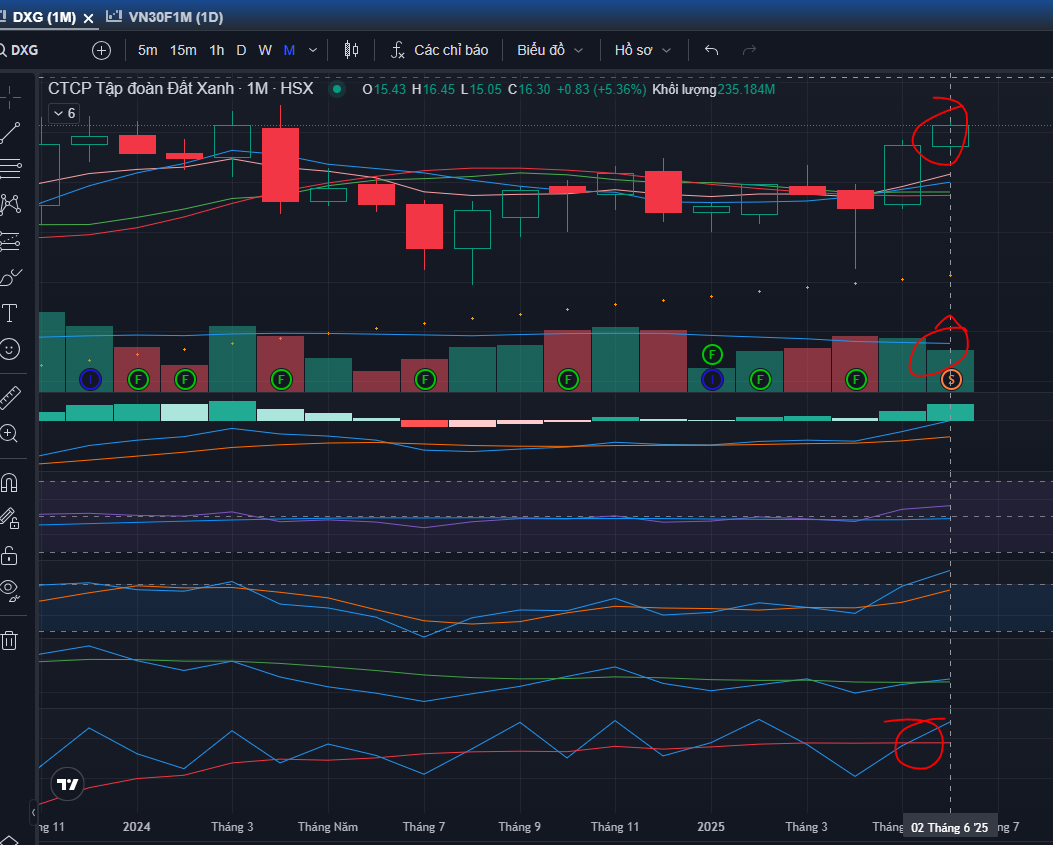Click the orange dividend $ marker

[x=951, y=380]
